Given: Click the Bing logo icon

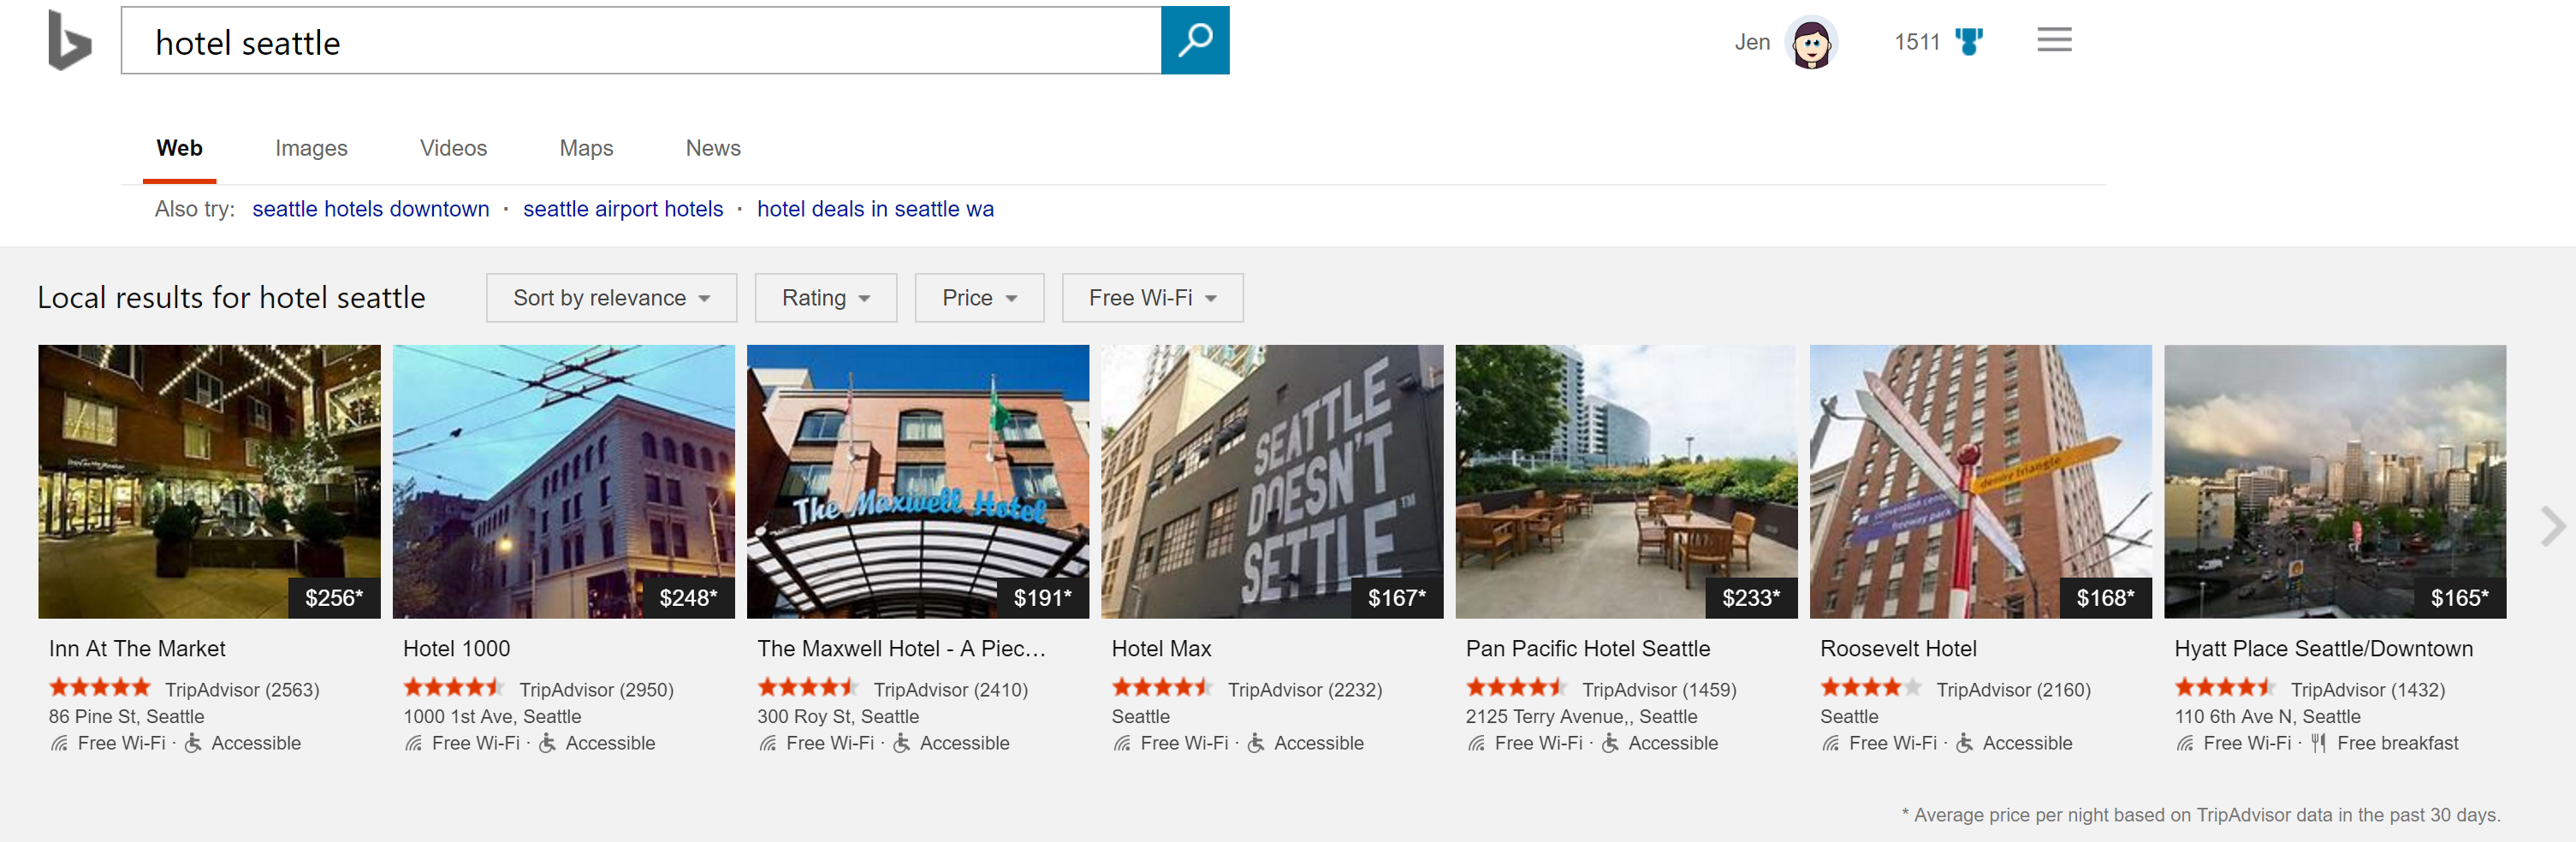Looking at the screenshot, I should [x=69, y=41].
